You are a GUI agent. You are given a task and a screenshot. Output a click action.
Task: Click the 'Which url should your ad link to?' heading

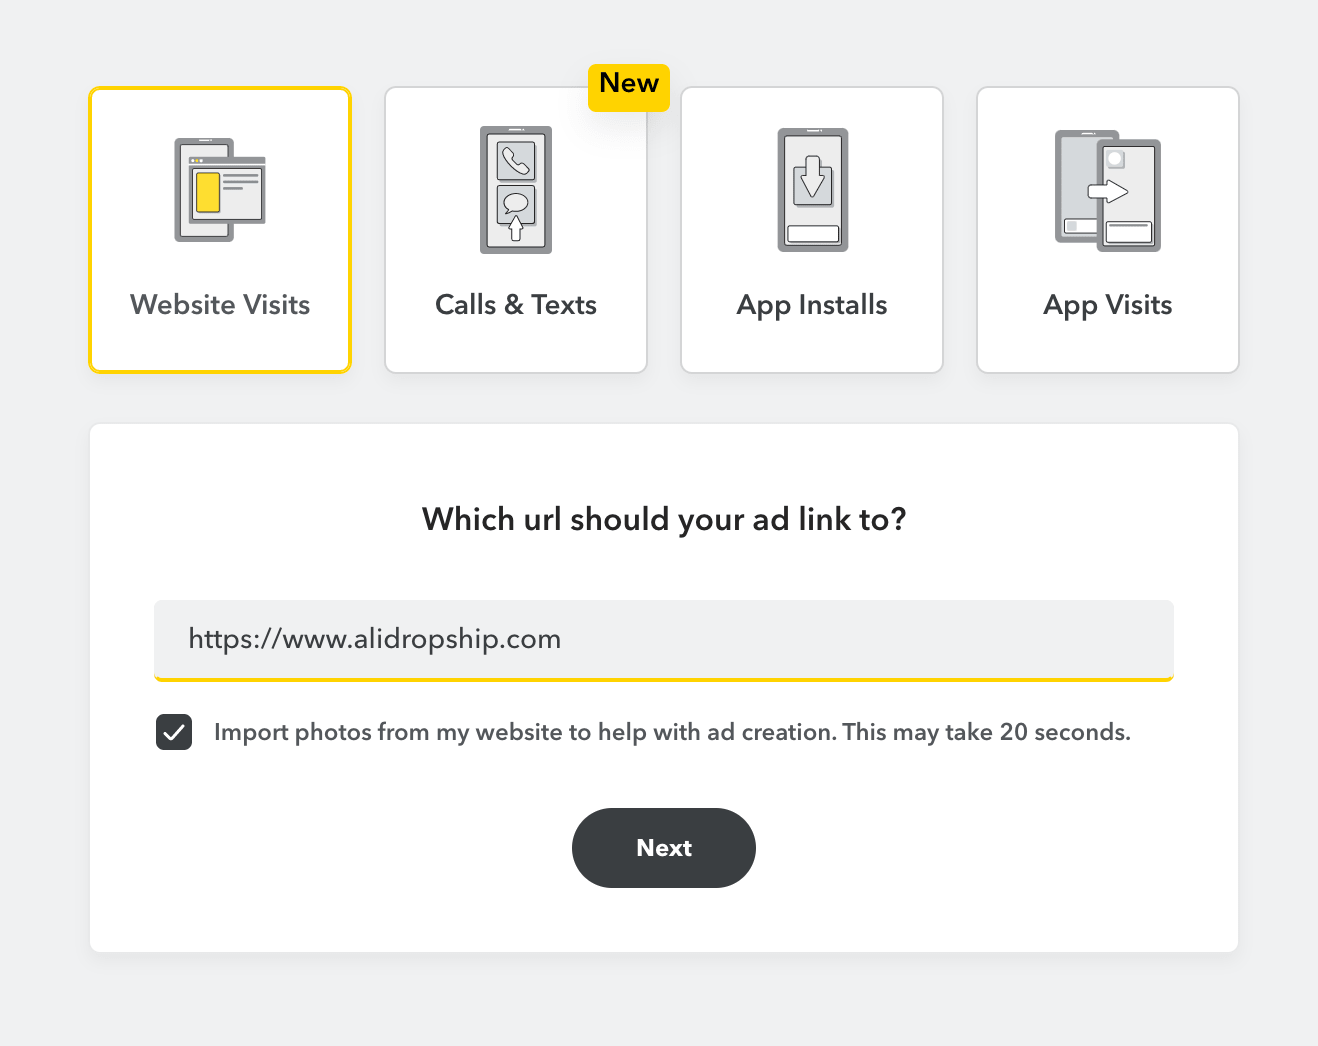click(x=664, y=520)
